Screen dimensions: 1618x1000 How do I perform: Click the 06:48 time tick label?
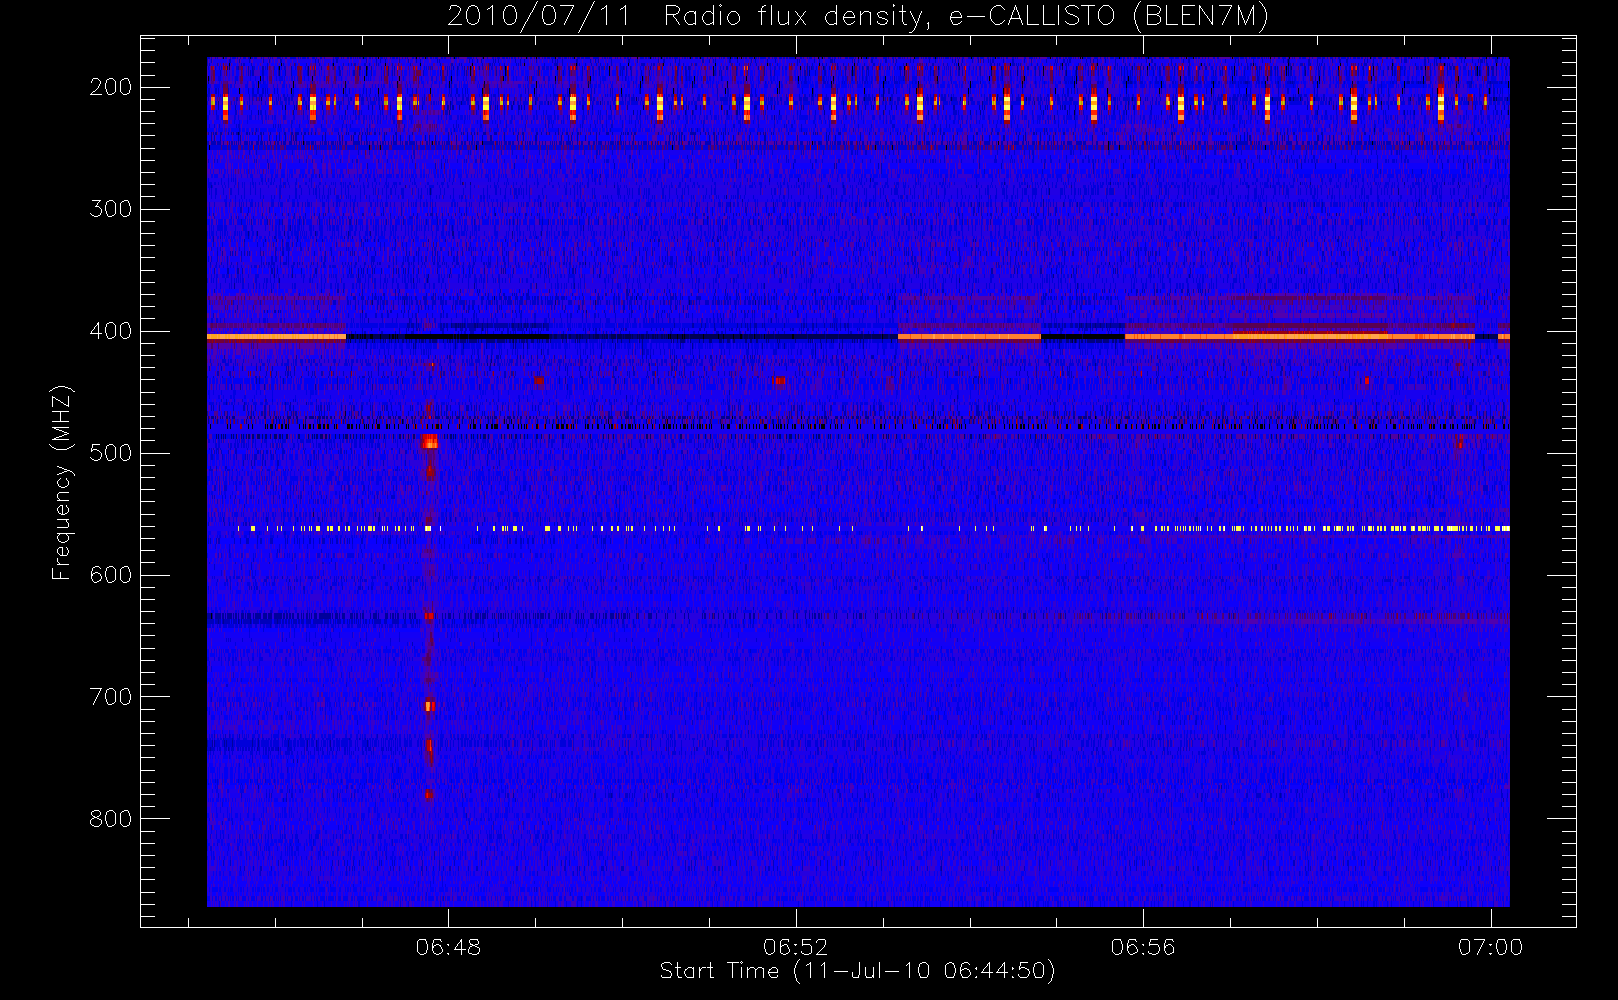(448, 947)
